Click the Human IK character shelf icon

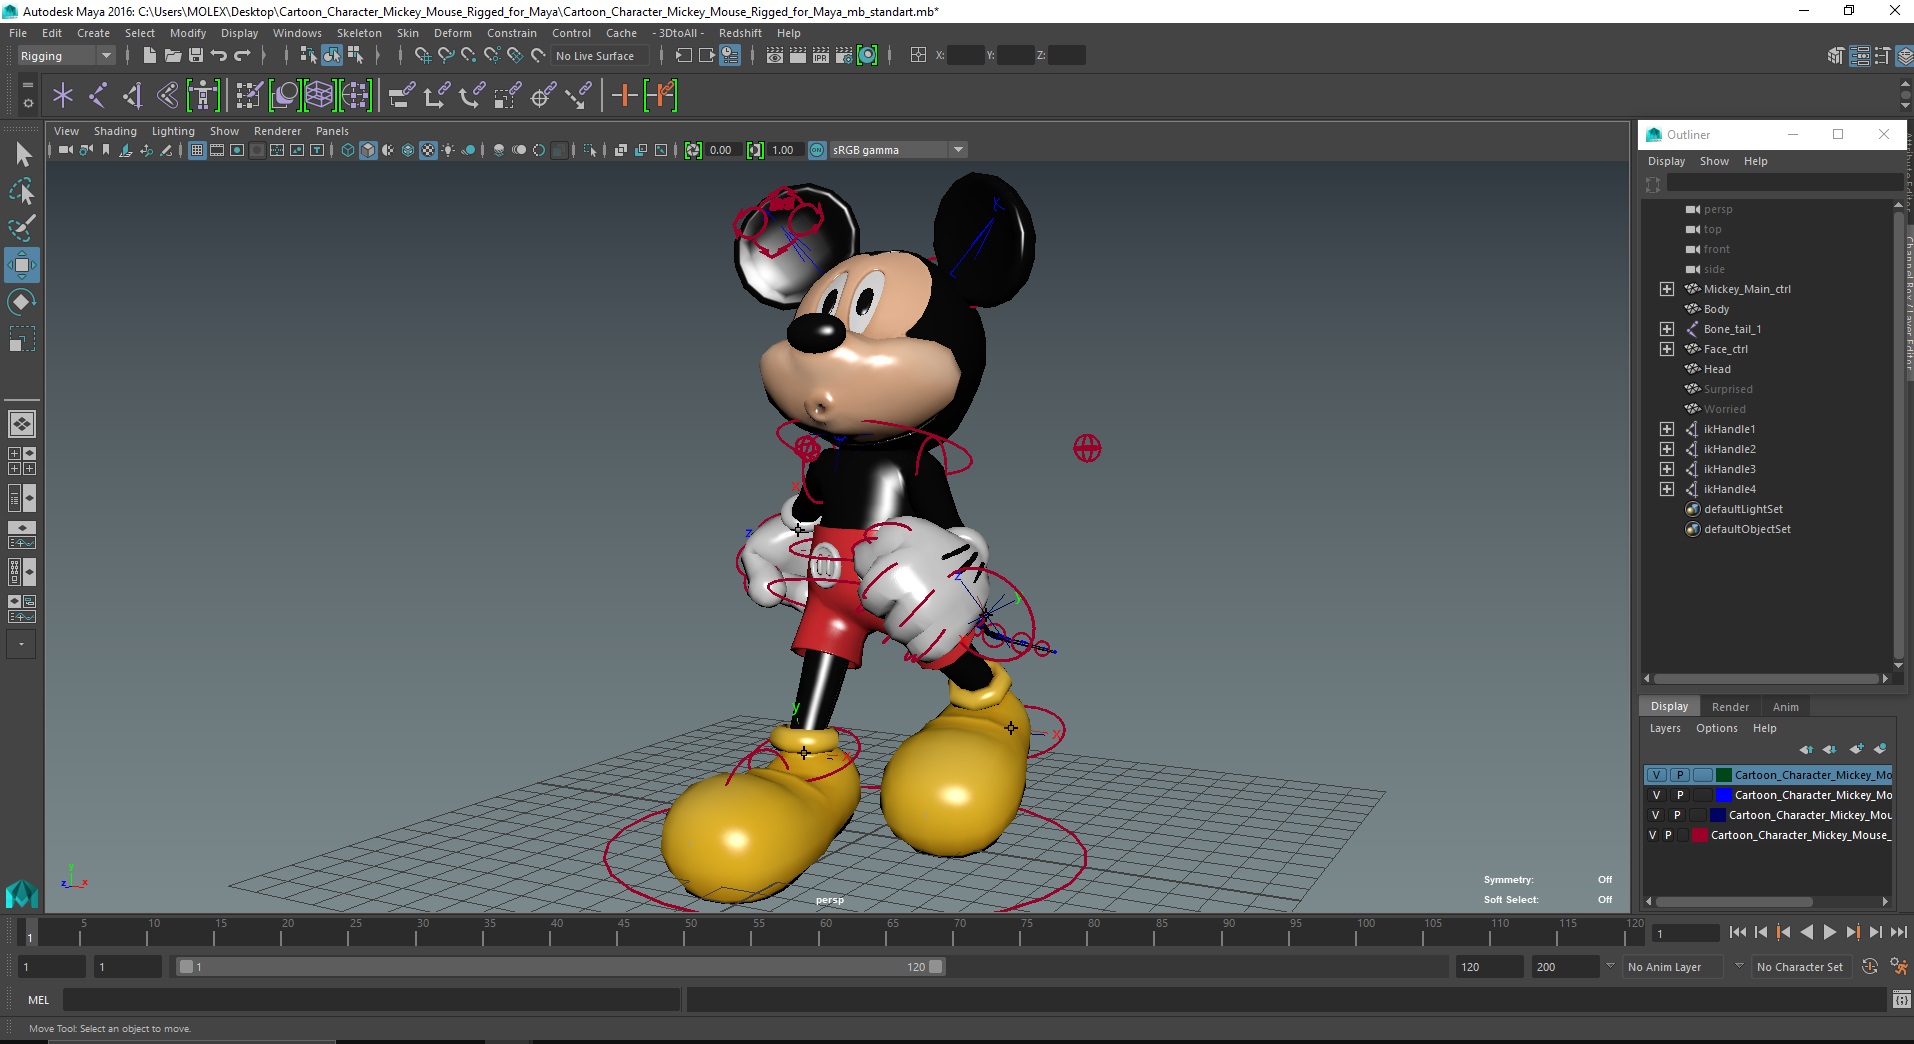(203, 96)
